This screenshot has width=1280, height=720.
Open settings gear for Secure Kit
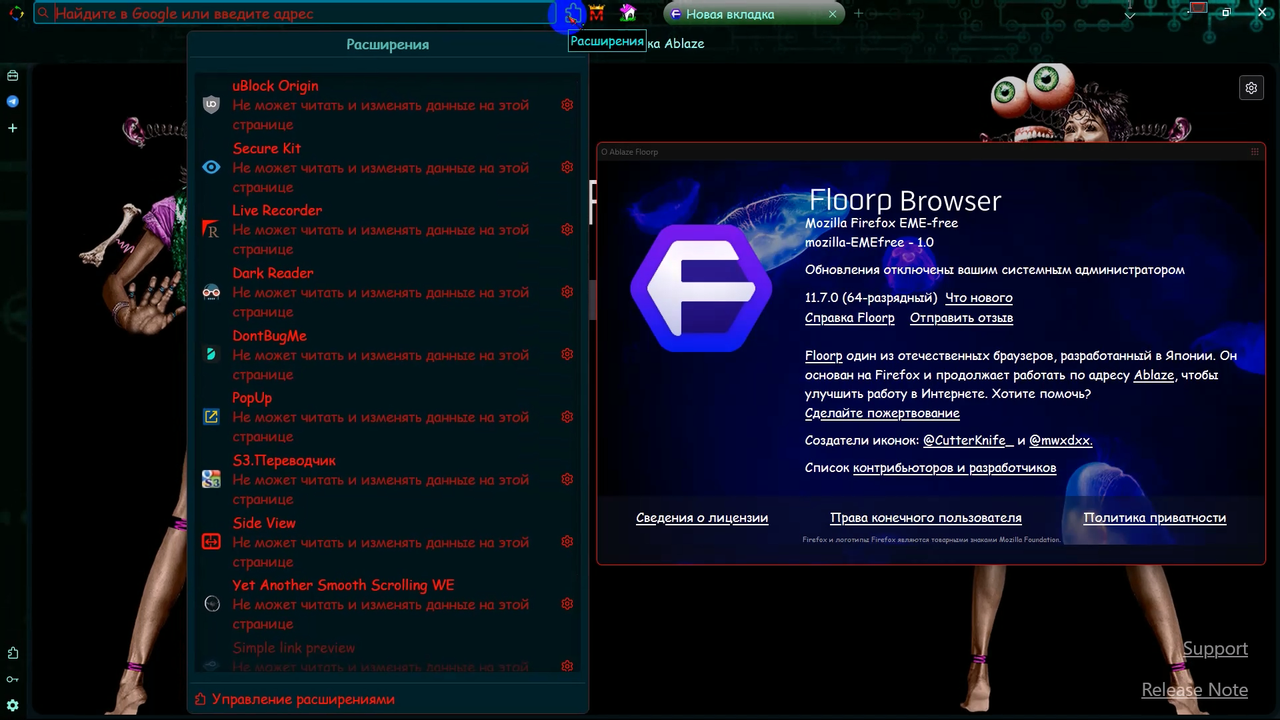pos(567,167)
